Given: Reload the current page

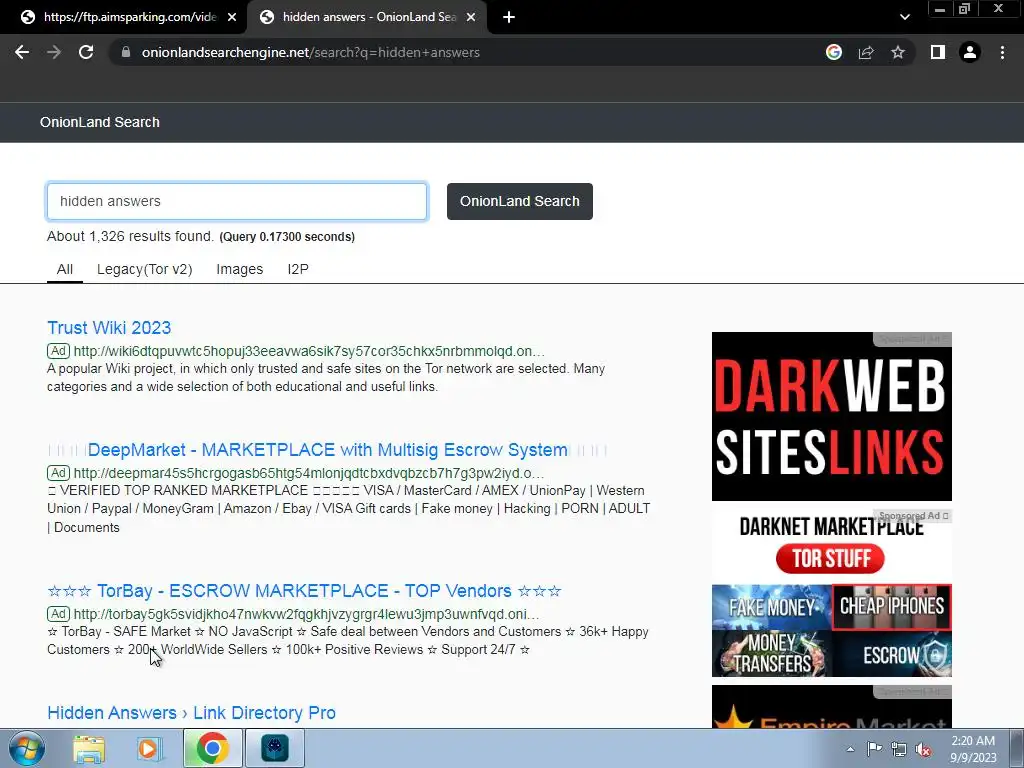Looking at the screenshot, I should pyautogui.click(x=86, y=52).
